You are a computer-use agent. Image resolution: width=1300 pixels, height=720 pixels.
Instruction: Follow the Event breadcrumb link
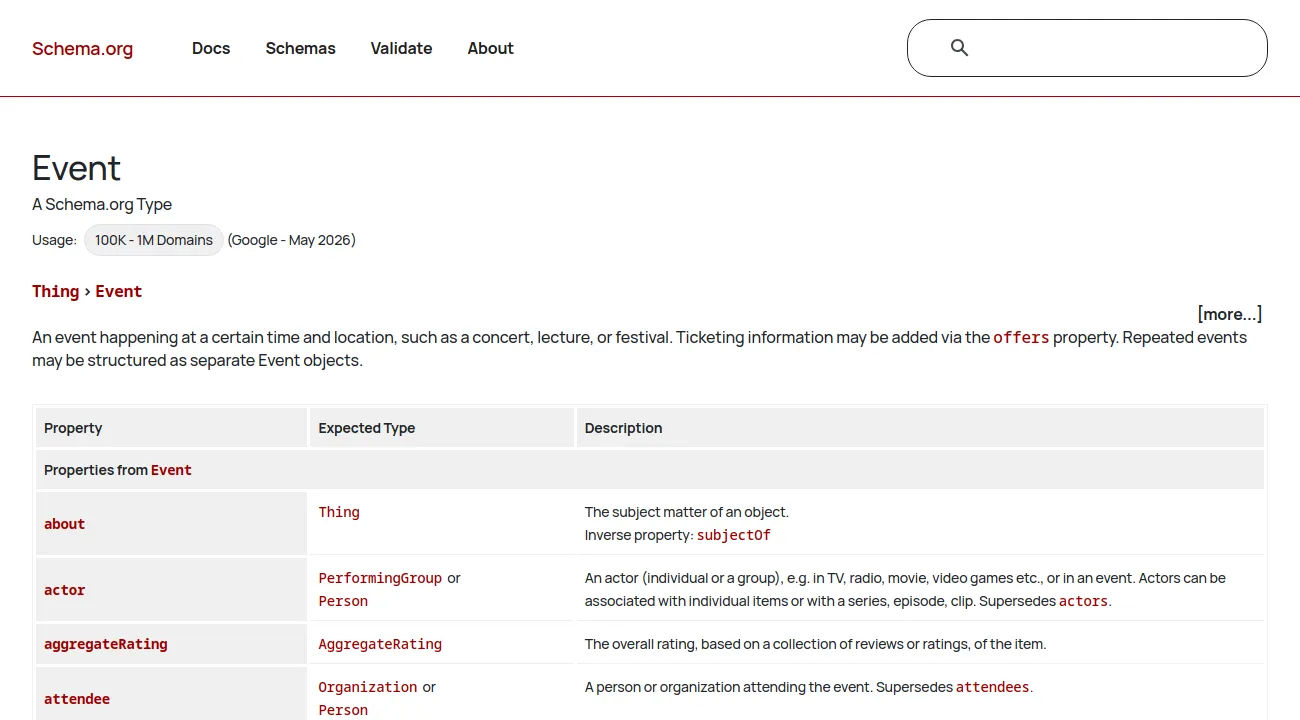(x=119, y=291)
